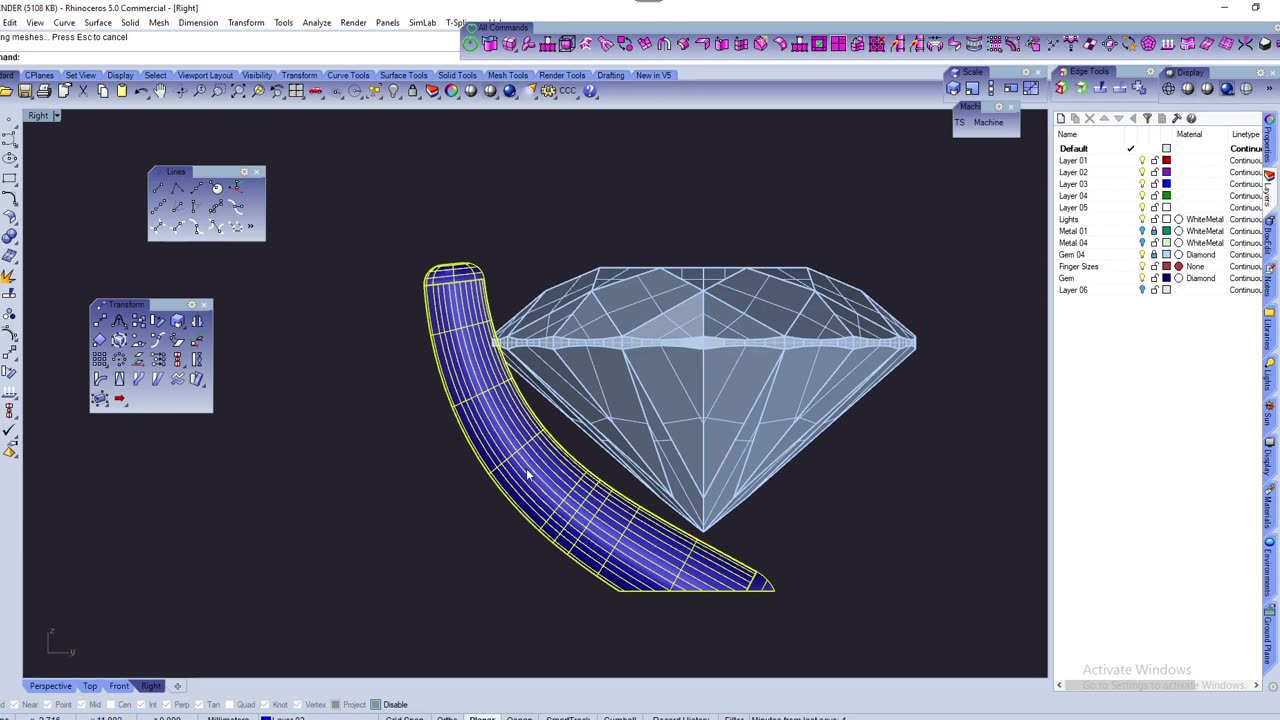Click the four-viewport layout icon
Viewport: 1280px width, 720px height.
click(x=296, y=91)
